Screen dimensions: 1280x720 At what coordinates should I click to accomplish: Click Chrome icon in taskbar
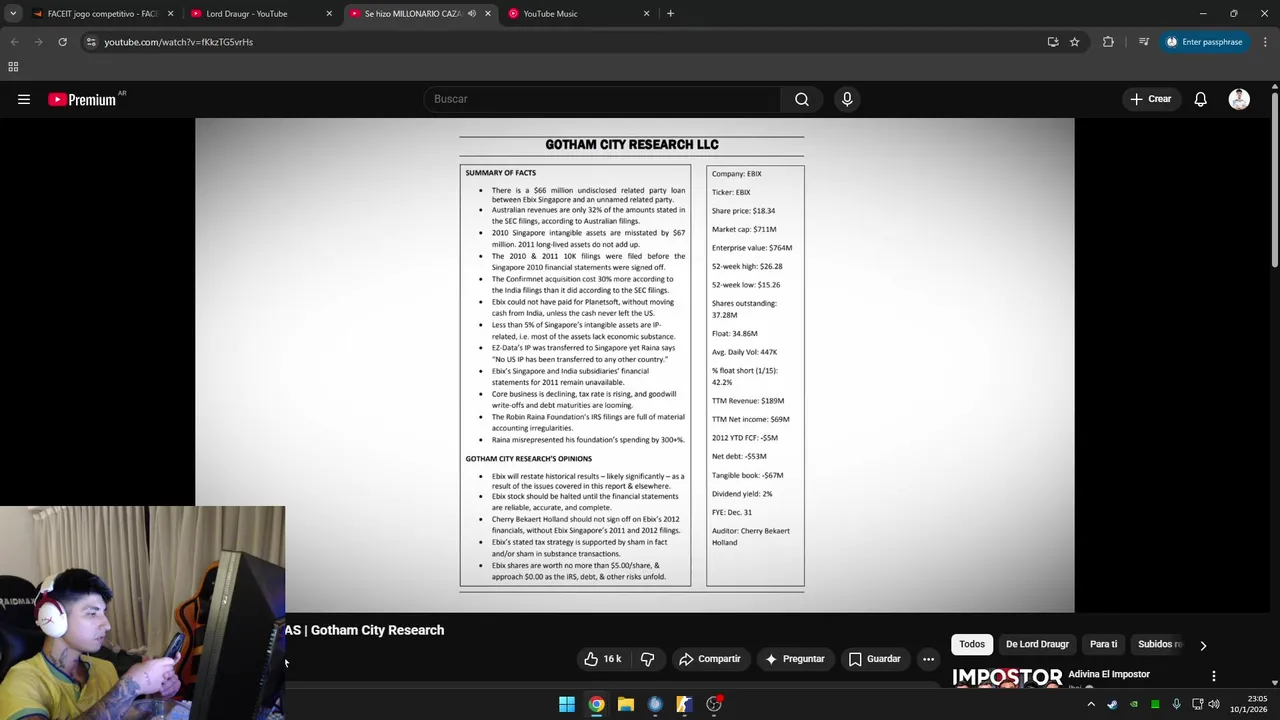pos(596,704)
